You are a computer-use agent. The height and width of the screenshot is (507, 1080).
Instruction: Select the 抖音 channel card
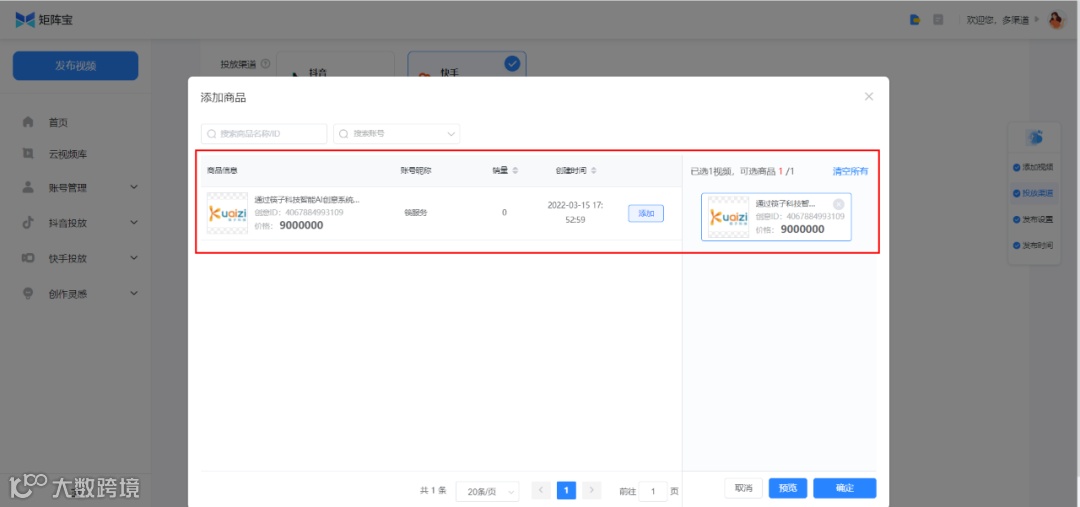click(335, 64)
